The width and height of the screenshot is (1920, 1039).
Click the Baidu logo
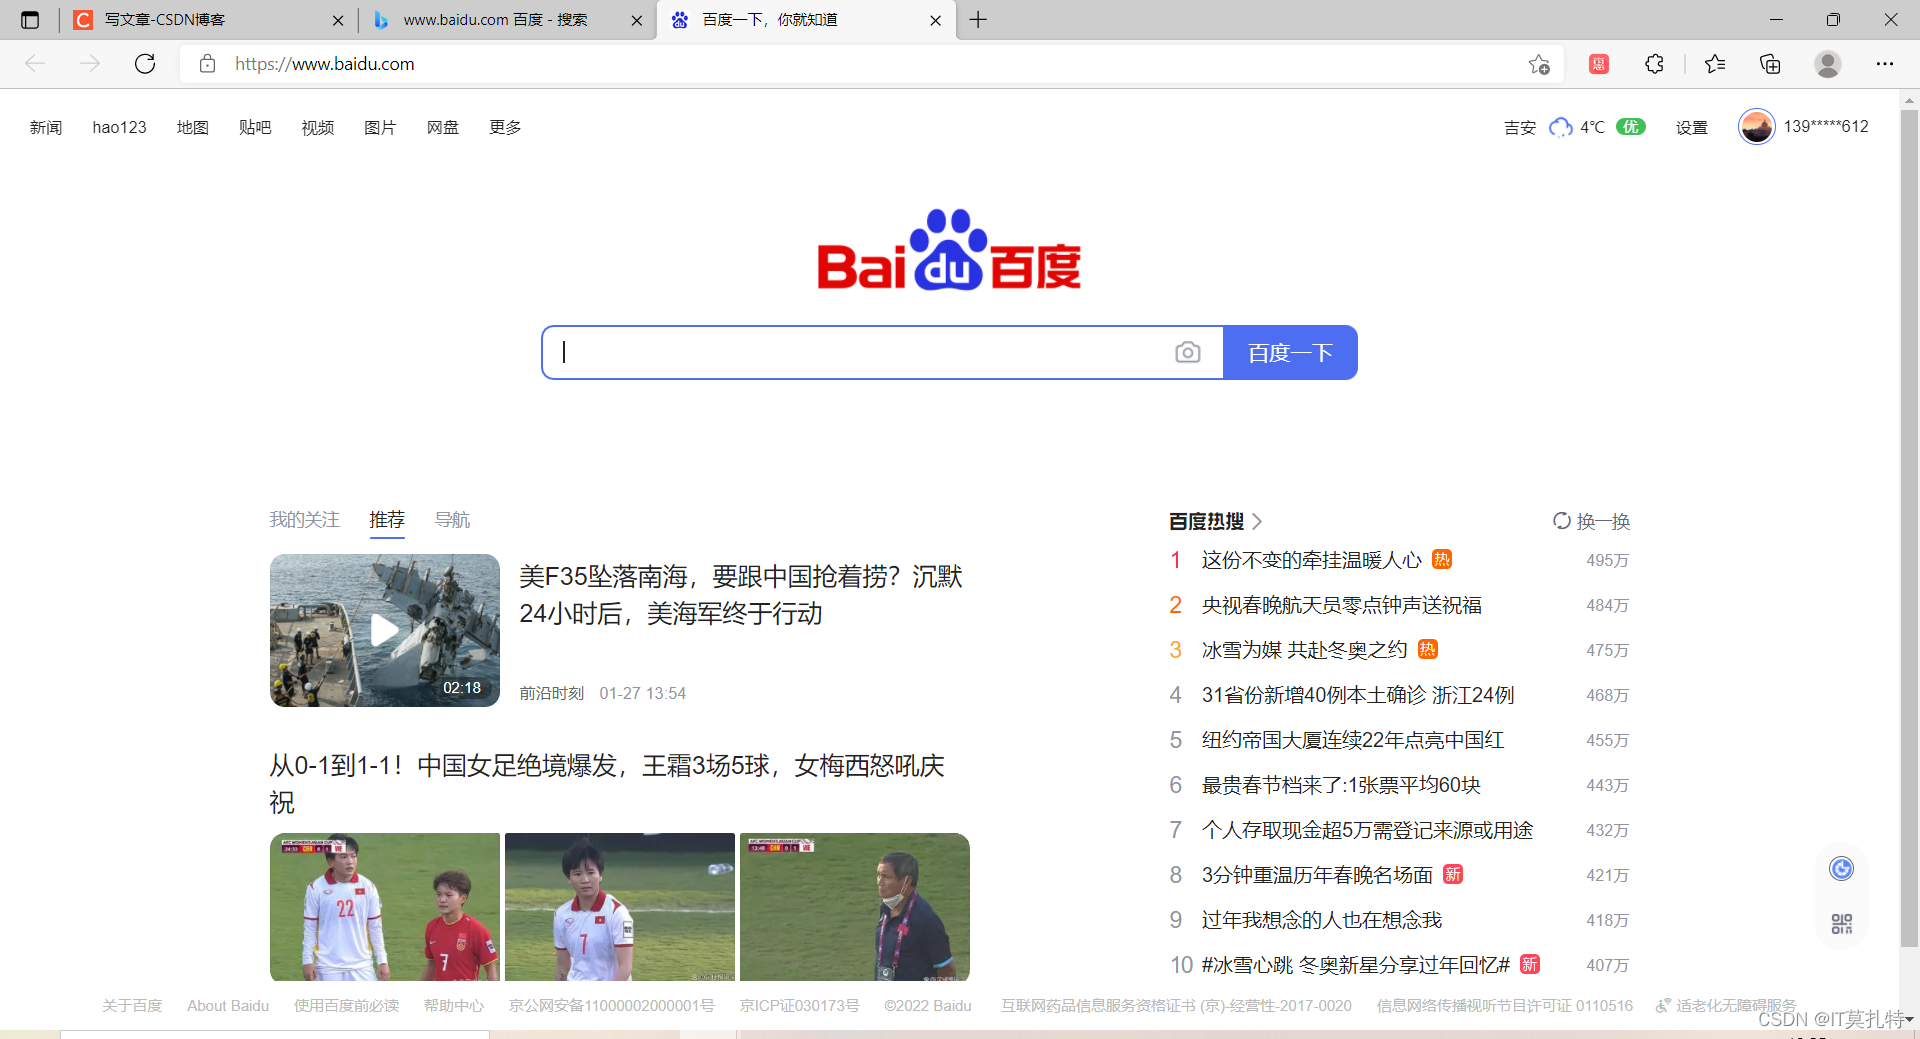[948, 250]
